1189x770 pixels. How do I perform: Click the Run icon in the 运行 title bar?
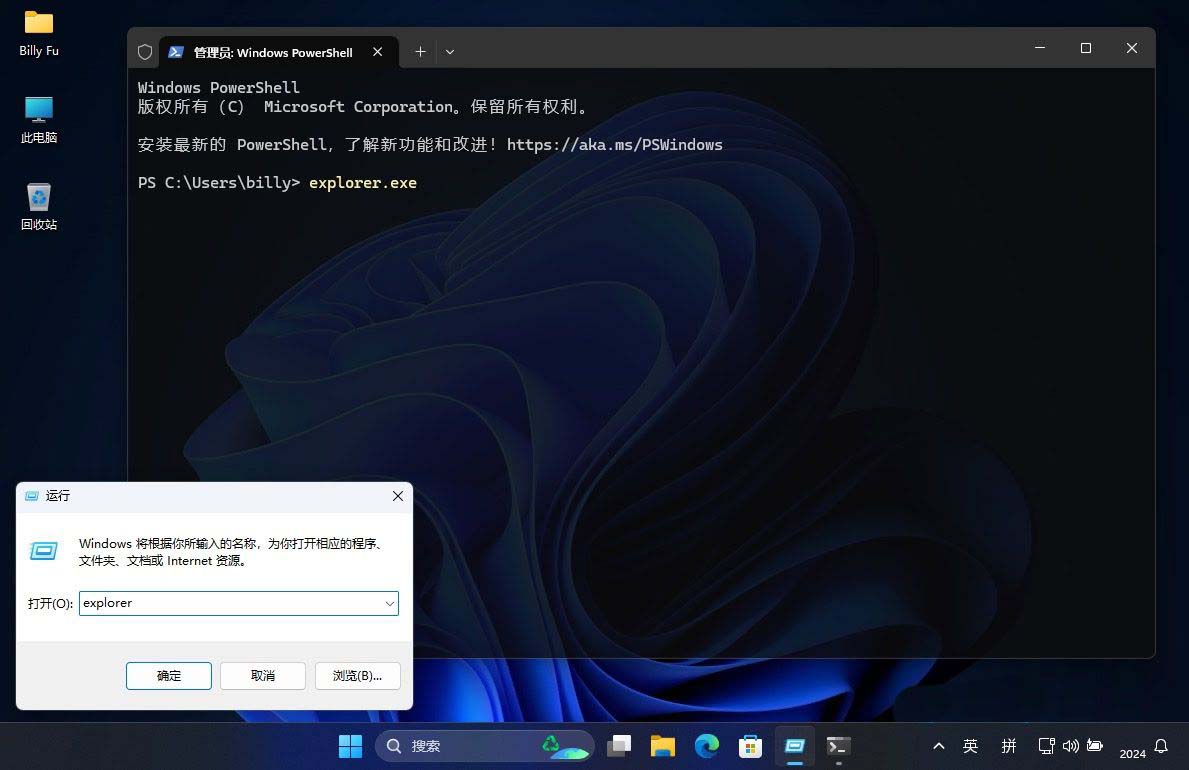(x=32, y=495)
